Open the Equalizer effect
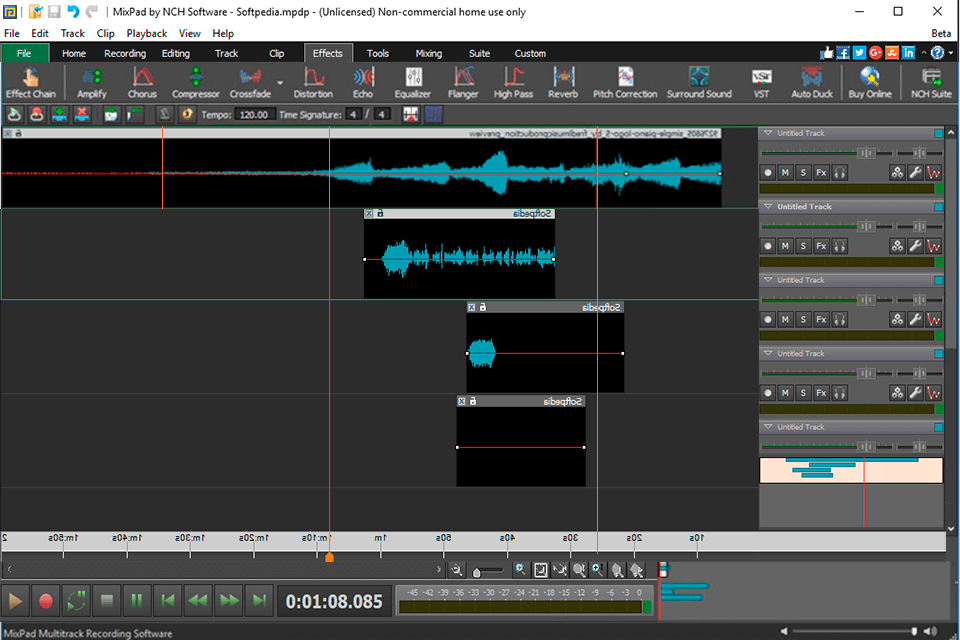 coord(412,82)
